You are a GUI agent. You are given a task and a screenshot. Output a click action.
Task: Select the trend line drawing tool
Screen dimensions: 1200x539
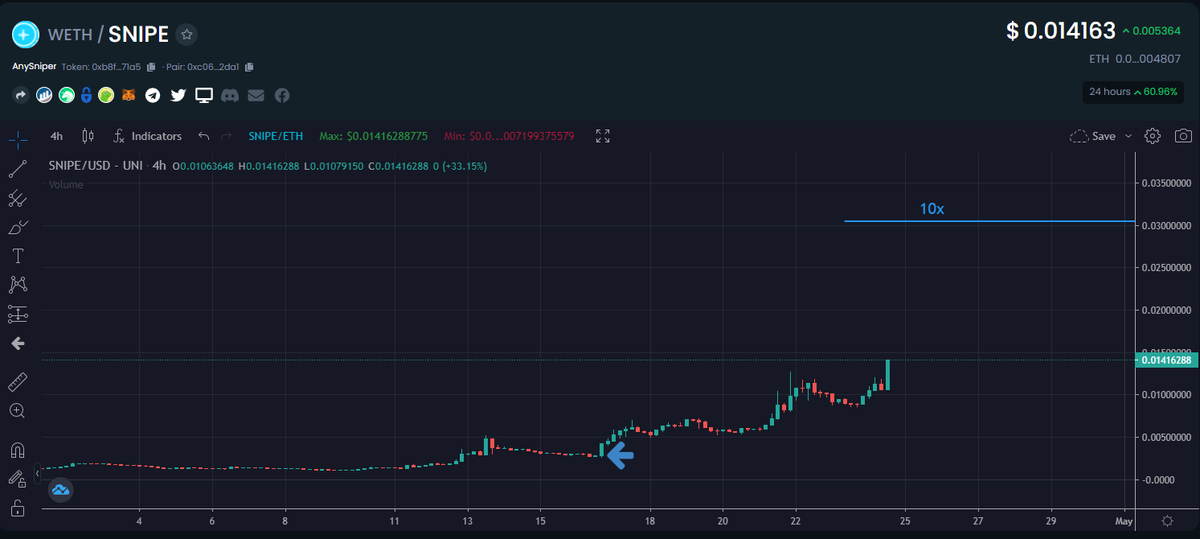point(18,169)
